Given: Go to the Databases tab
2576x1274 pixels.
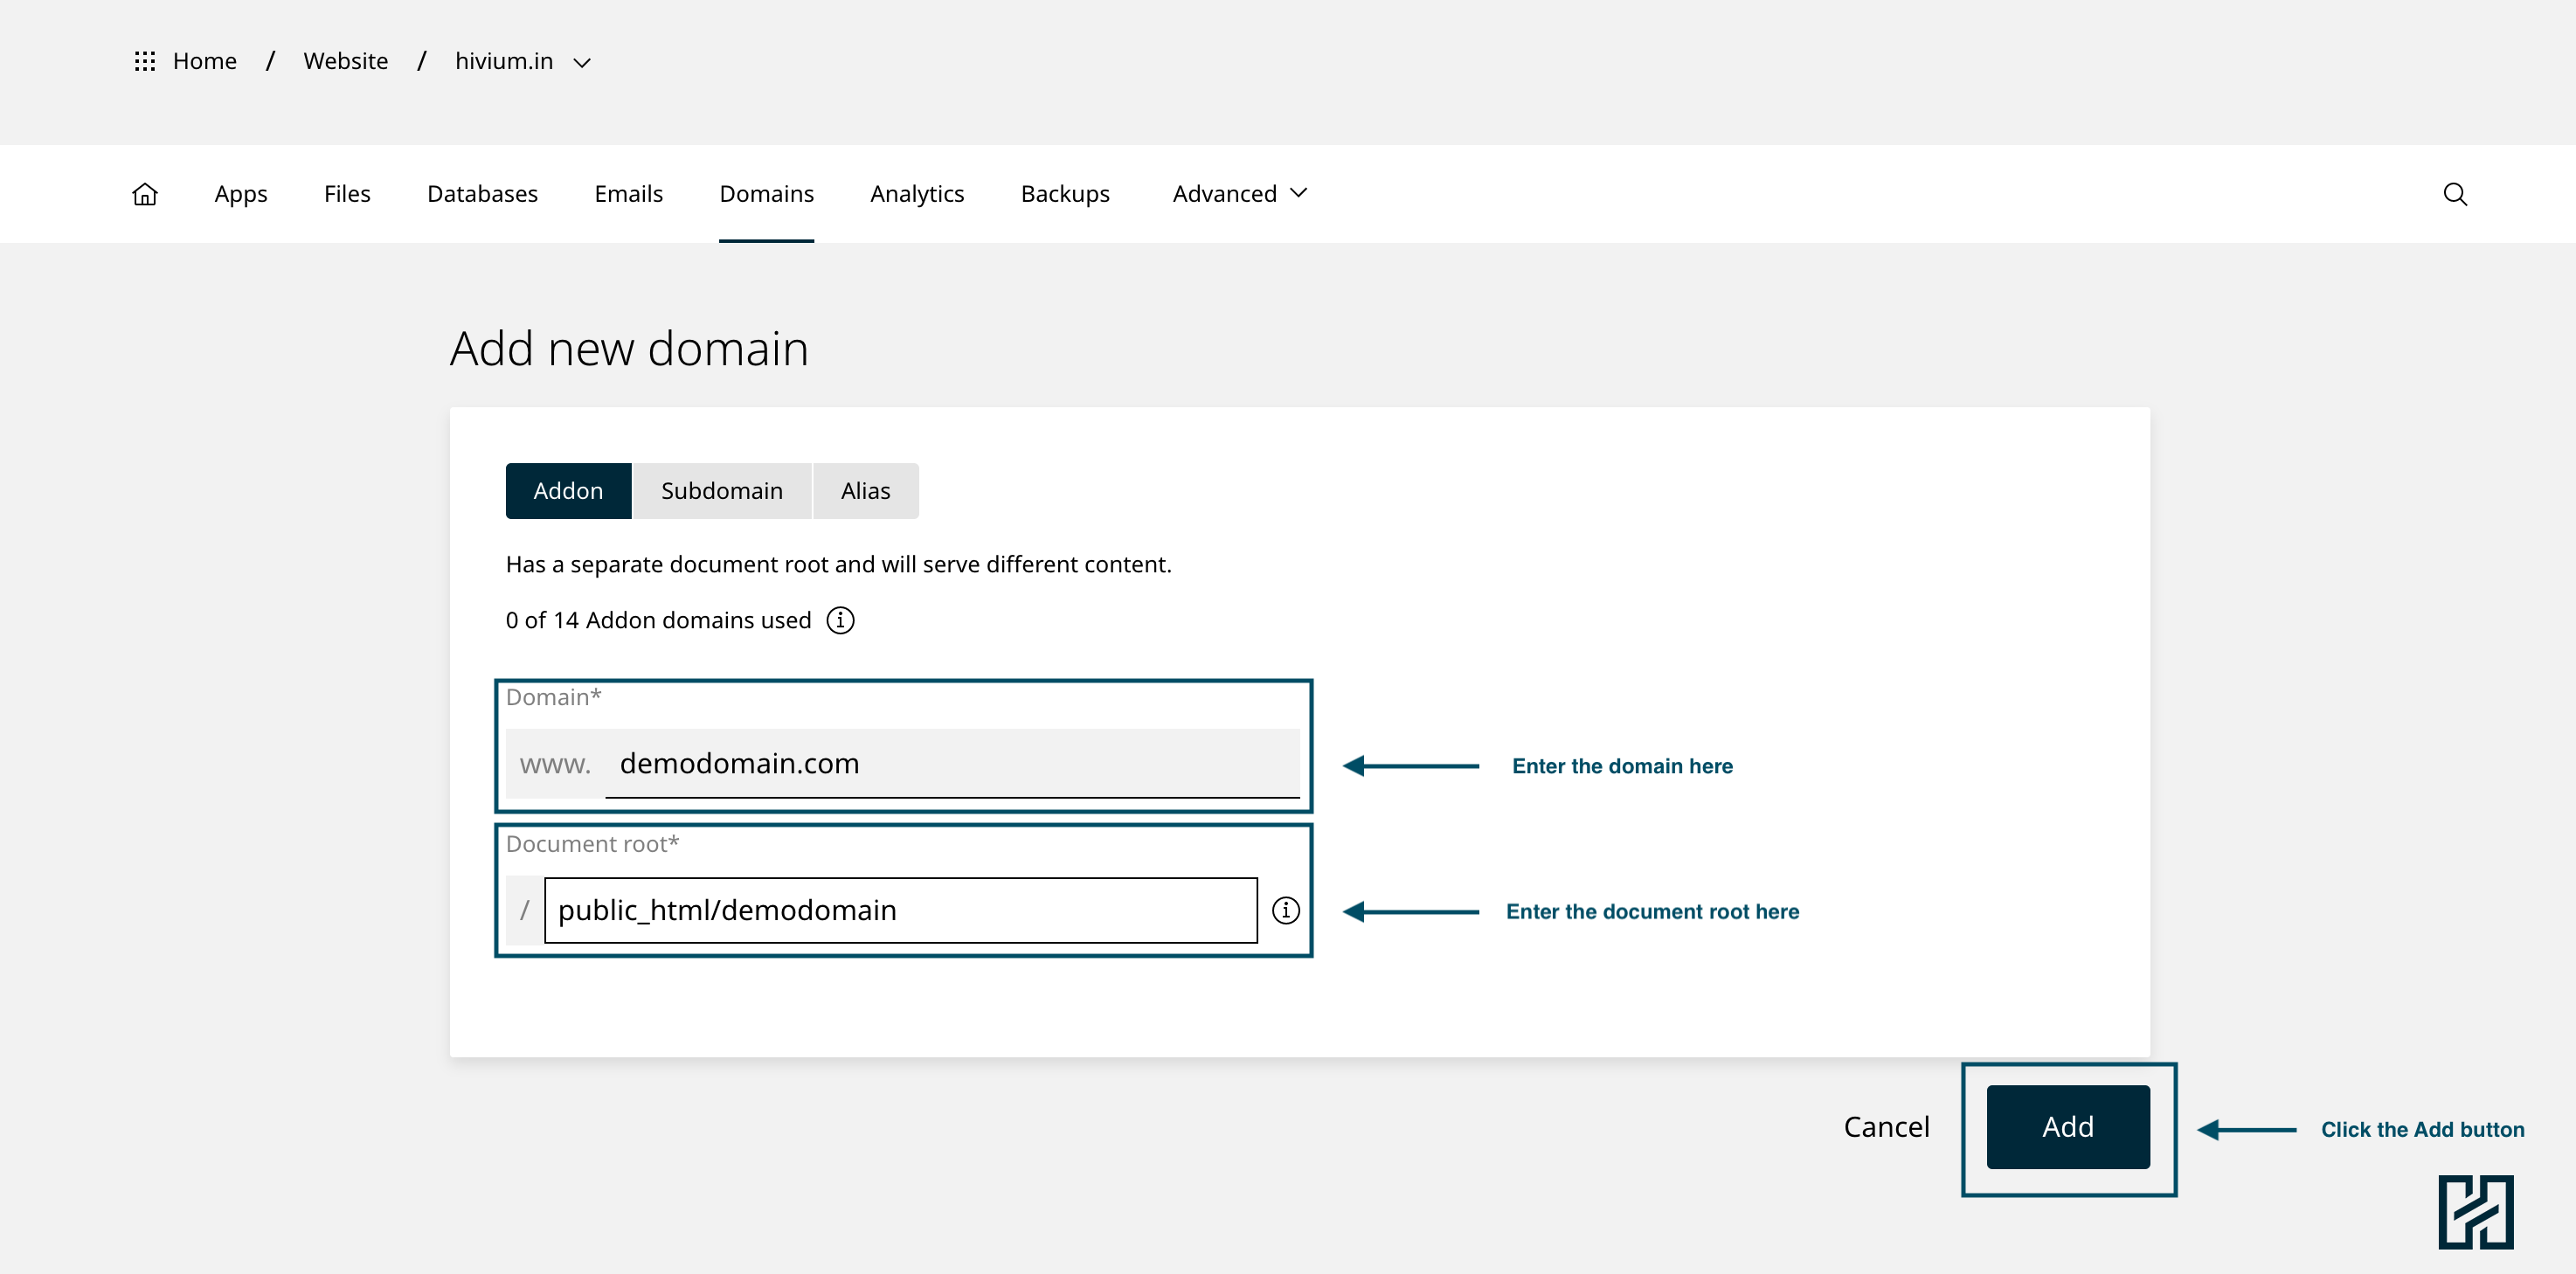Looking at the screenshot, I should point(482,194).
